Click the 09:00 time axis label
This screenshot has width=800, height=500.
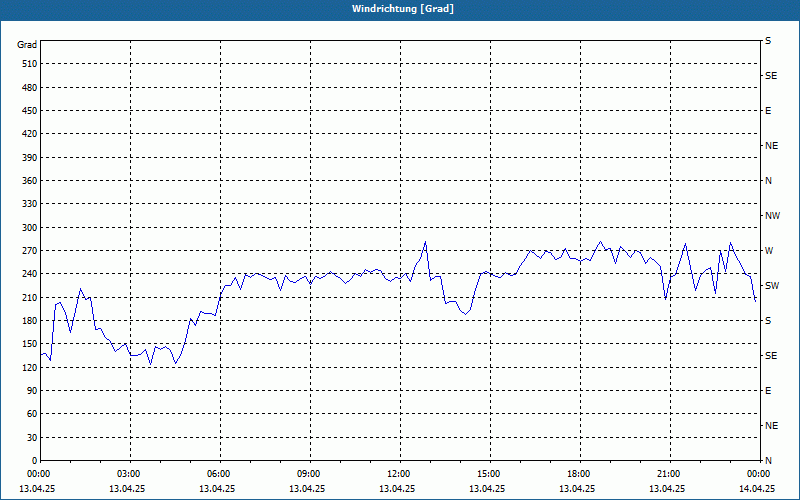pos(310,474)
